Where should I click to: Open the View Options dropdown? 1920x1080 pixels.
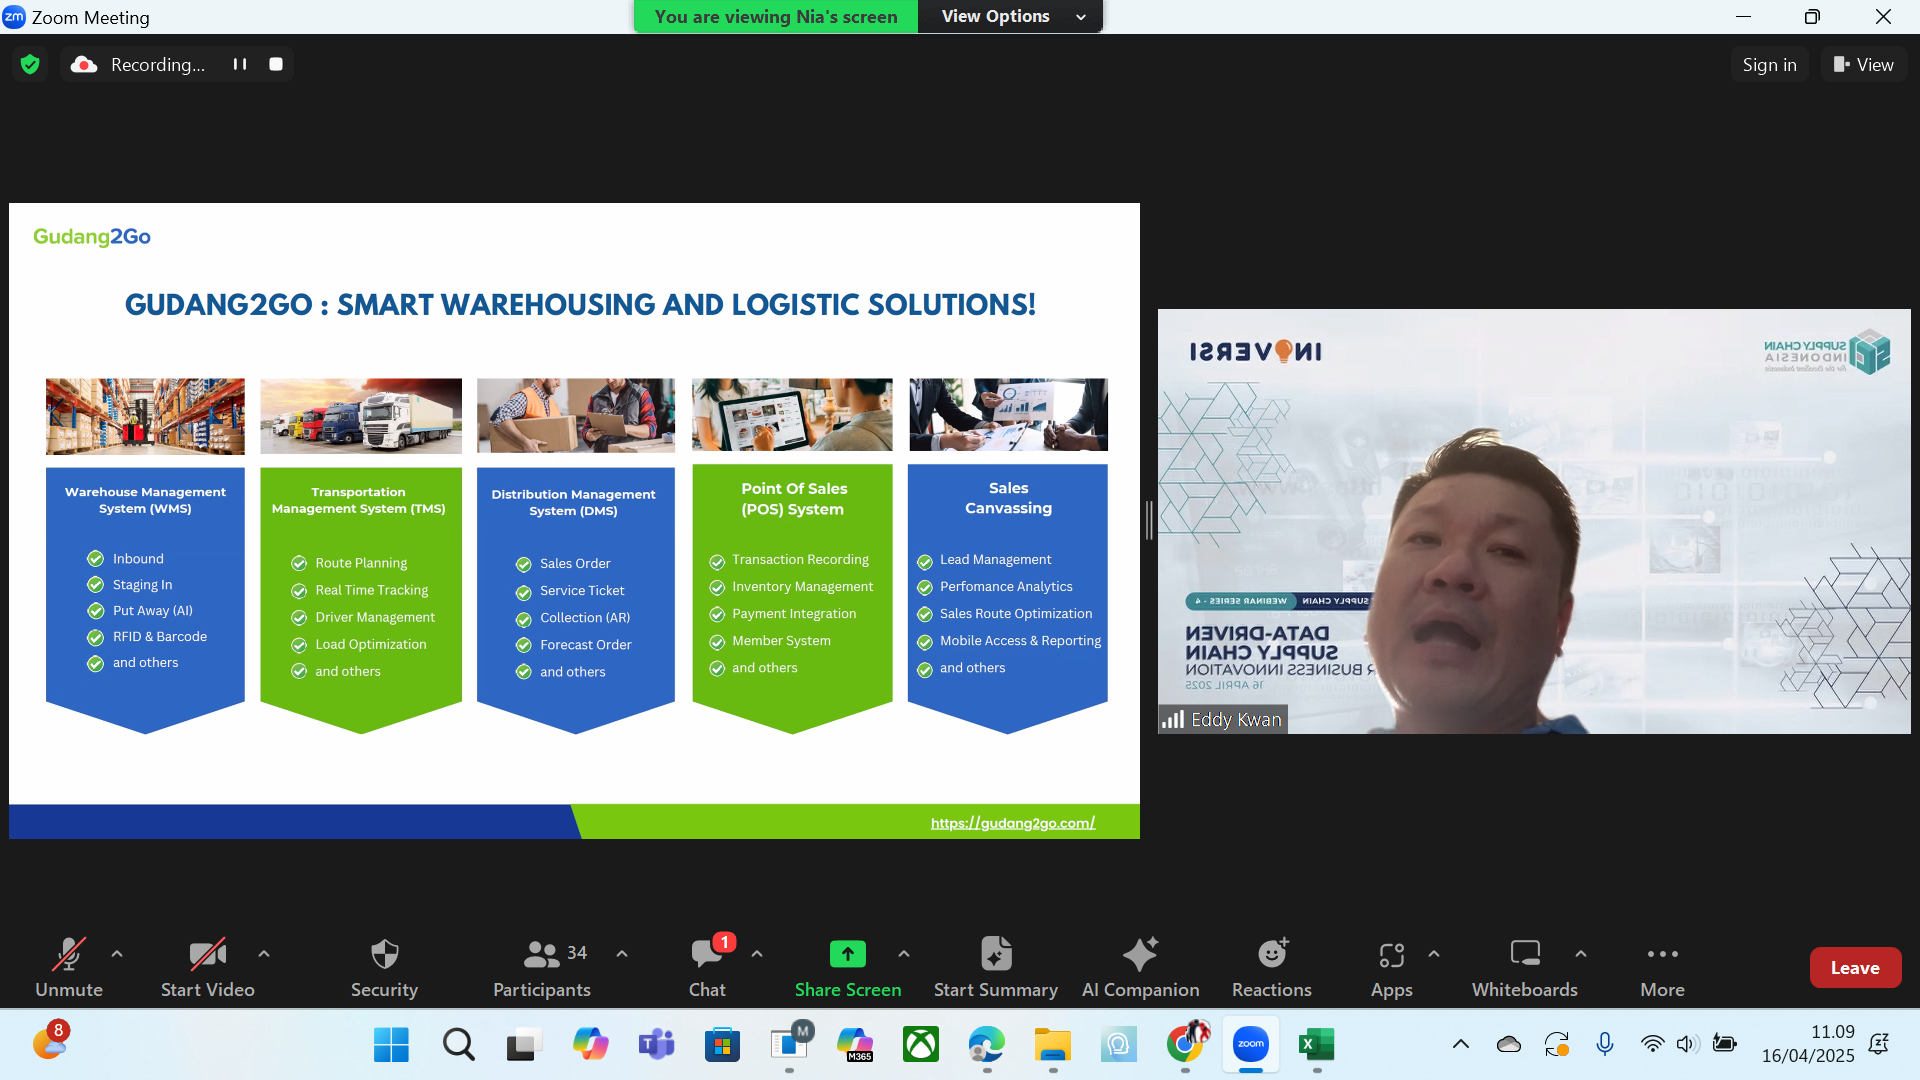tap(1010, 16)
